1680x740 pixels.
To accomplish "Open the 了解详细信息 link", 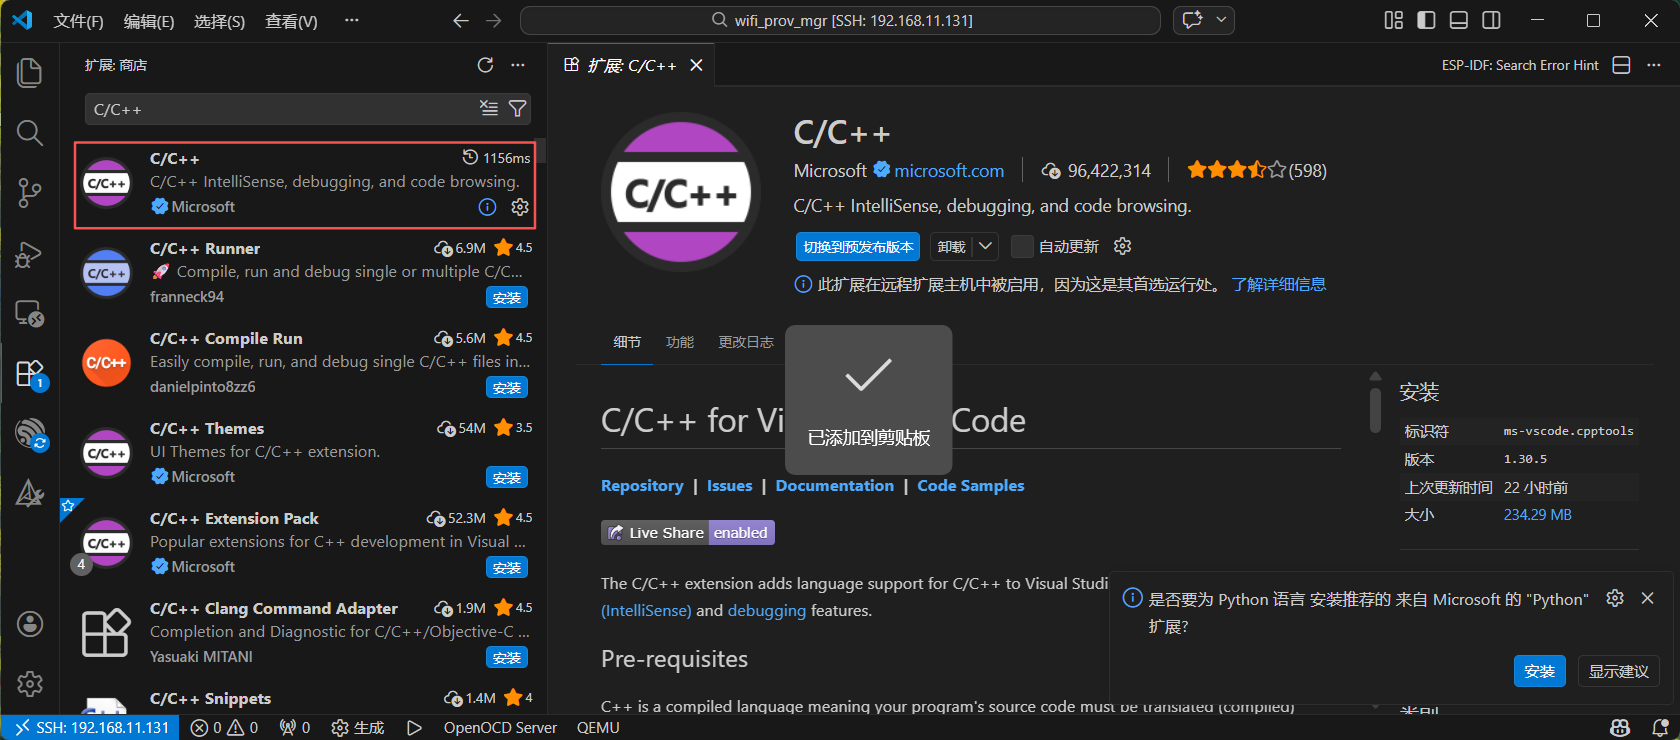I will [x=1279, y=285].
